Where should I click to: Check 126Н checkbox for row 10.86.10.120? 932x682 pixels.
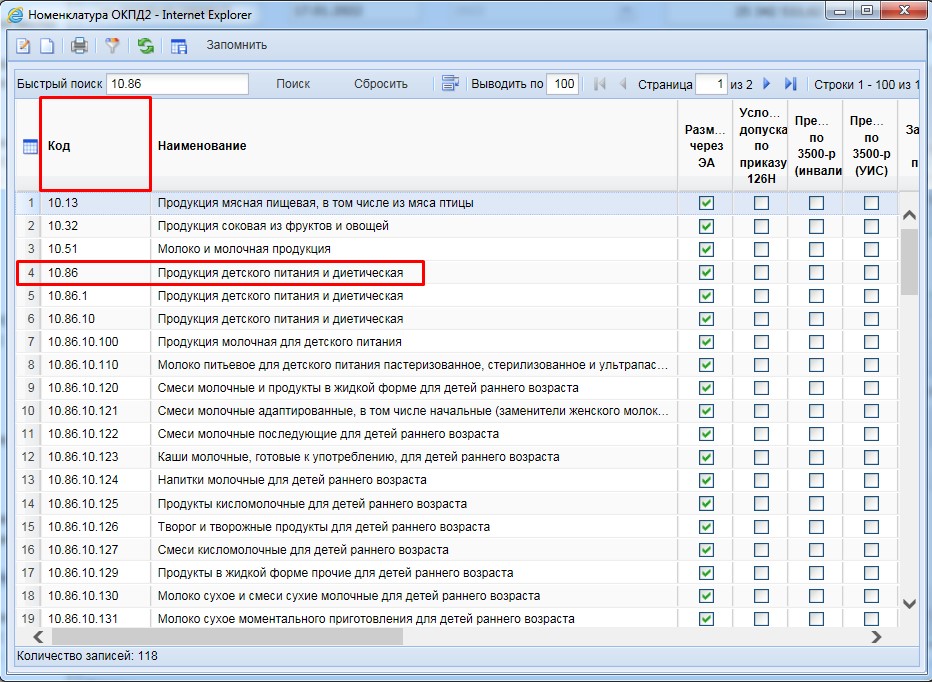click(761, 388)
